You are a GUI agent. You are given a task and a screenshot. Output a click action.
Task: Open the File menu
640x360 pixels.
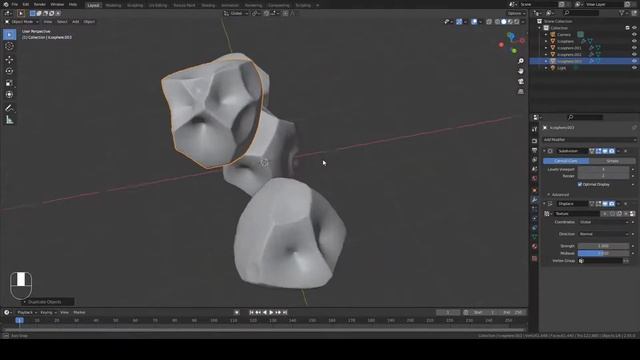15,4
